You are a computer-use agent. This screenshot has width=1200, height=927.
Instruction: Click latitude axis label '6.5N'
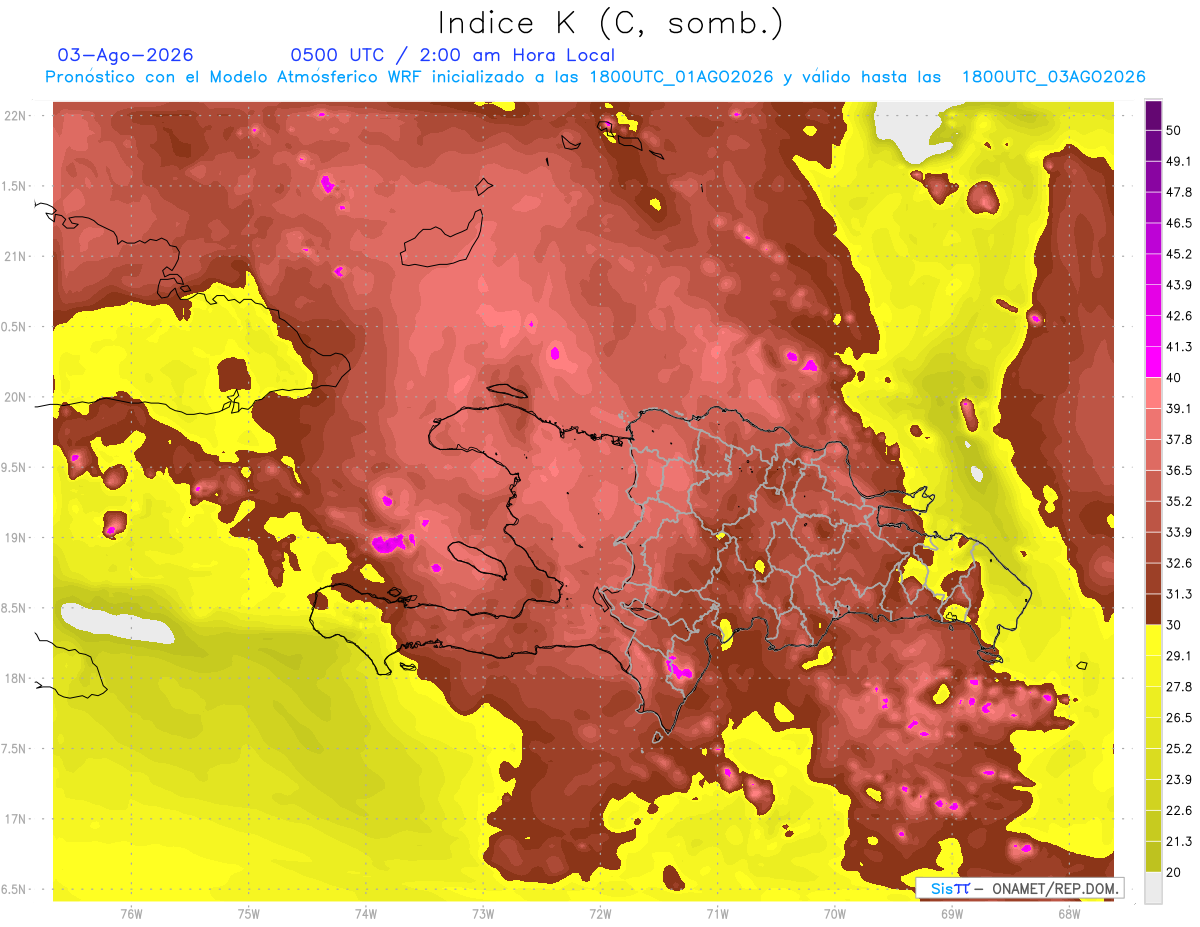tap(15, 890)
